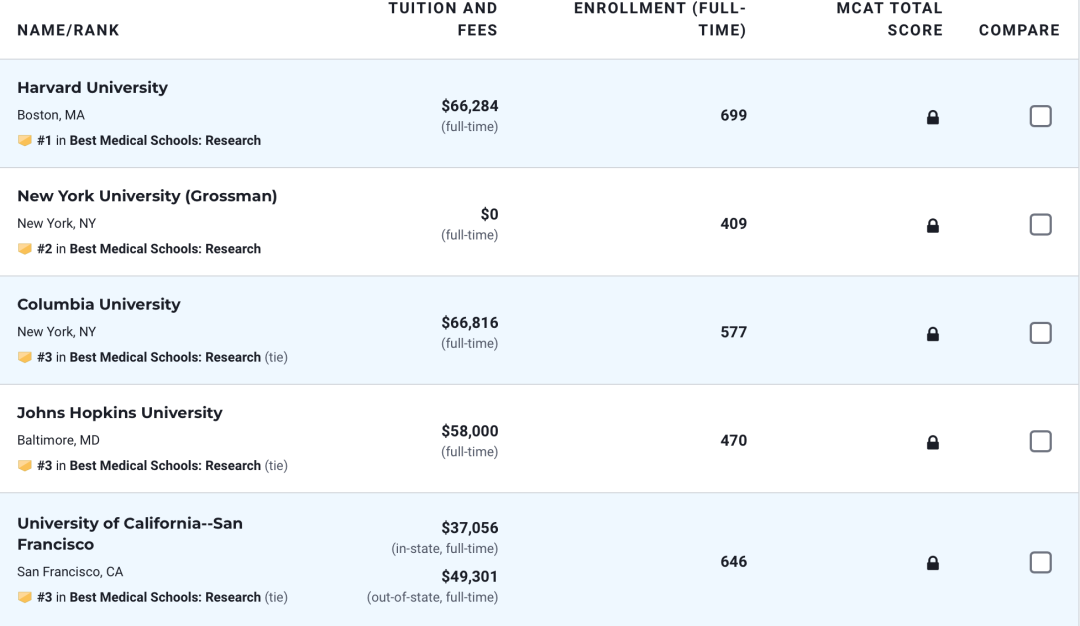Image resolution: width=1080 pixels, height=626 pixels.
Task: Check the compare box for Harvard University
Action: 1040,116
